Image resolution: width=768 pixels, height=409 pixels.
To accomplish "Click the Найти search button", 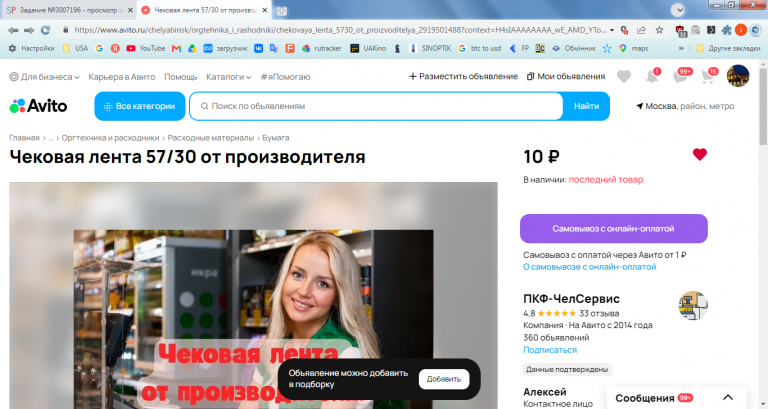I will pyautogui.click(x=586, y=106).
